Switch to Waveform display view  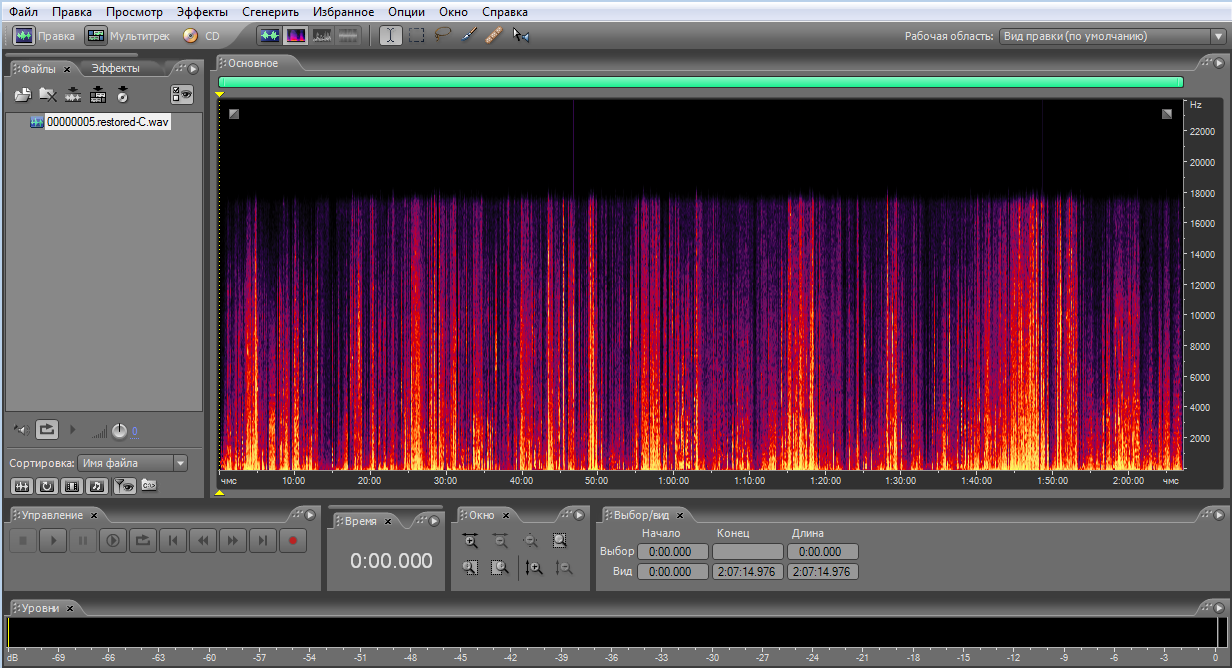[270, 36]
